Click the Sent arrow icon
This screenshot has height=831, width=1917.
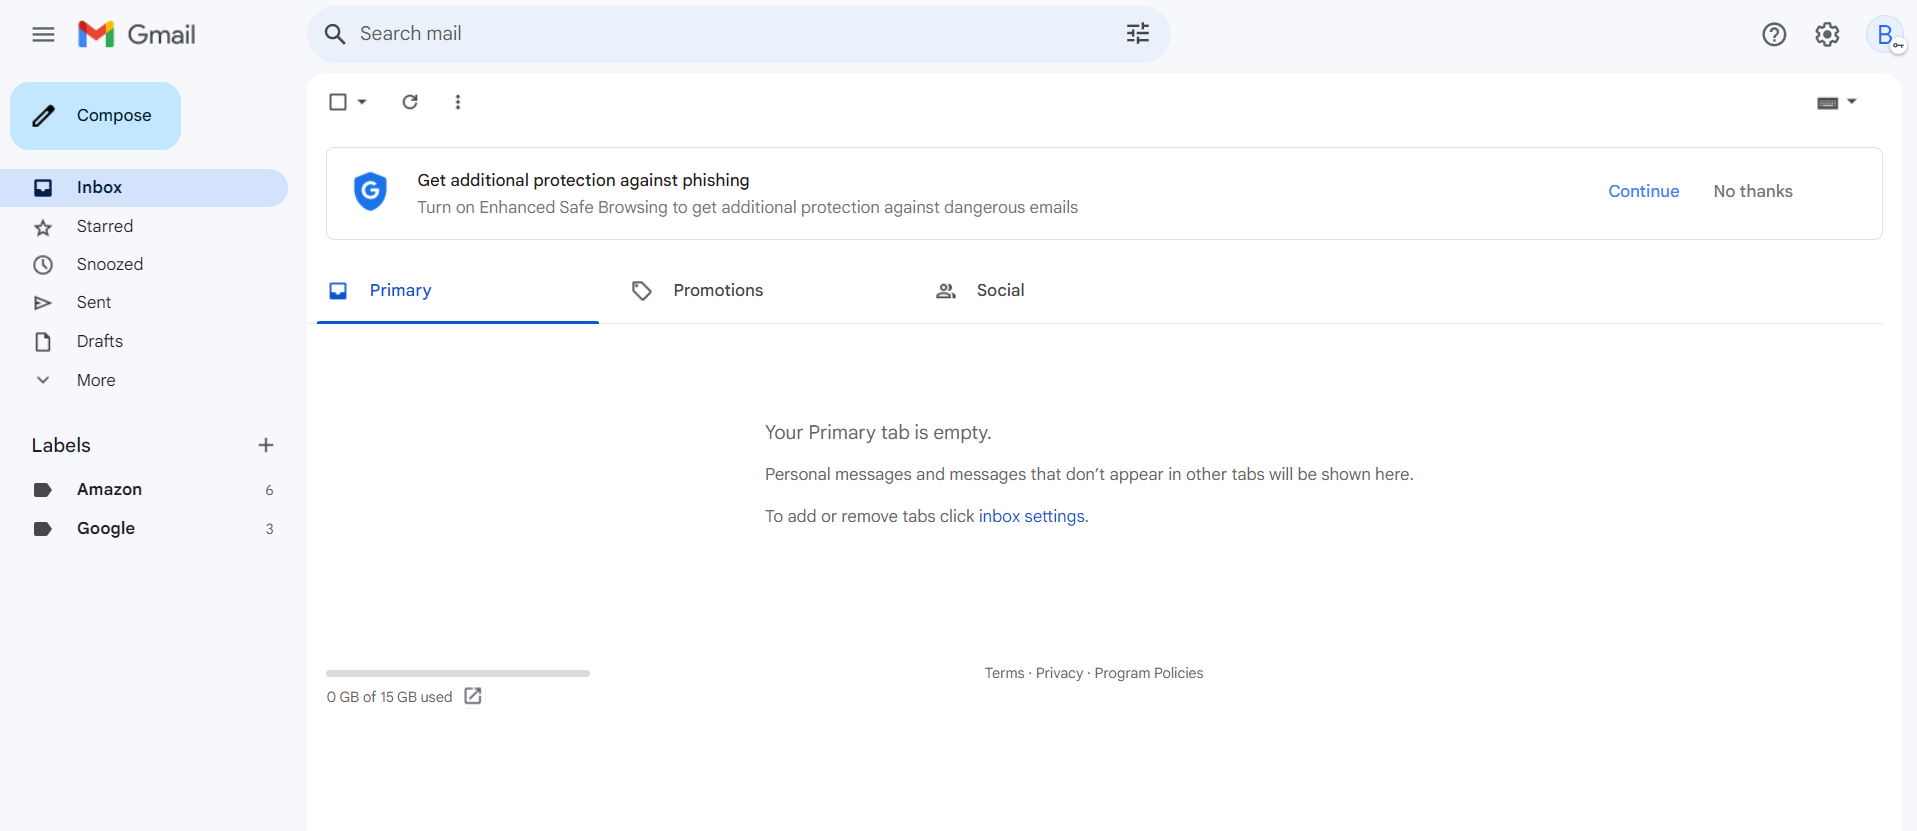(x=43, y=303)
